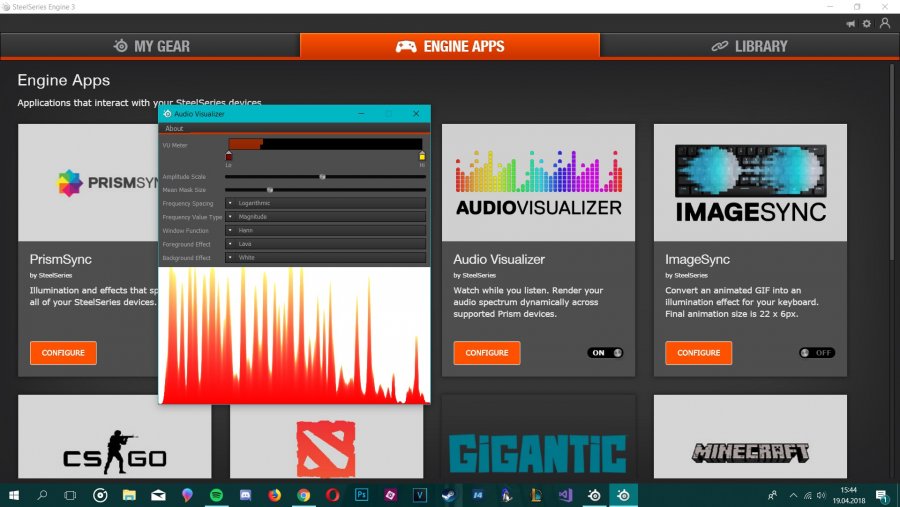The width and height of the screenshot is (900, 507).
Task: Open the People icon in the system tray
Action: 773,495
